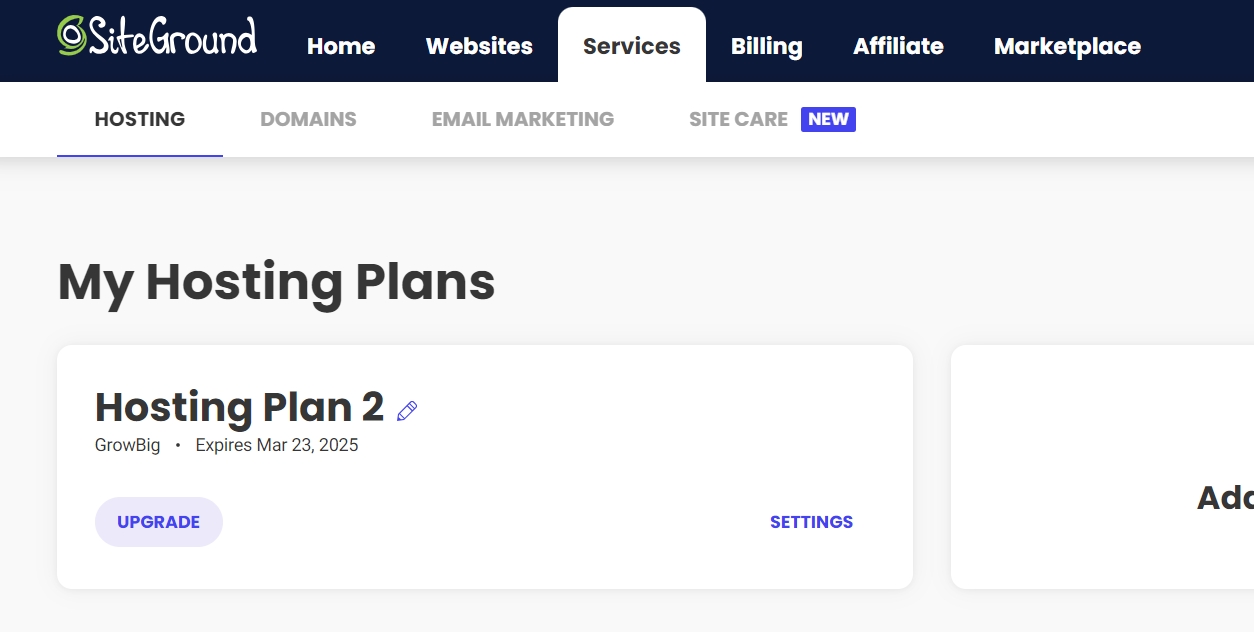Click the NEW badge beside Site Care
This screenshot has width=1254, height=632.
(x=828, y=119)
